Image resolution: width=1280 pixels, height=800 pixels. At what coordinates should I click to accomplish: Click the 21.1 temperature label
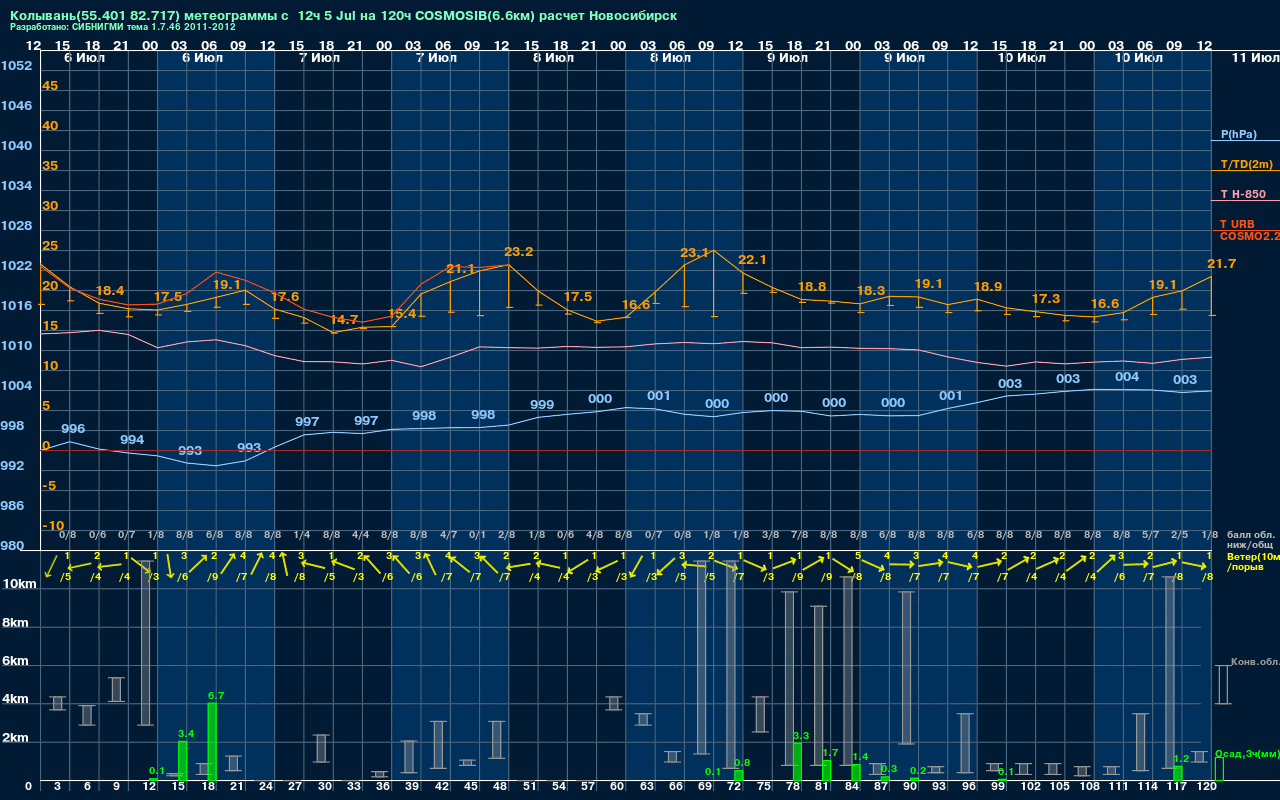pos(460,269)
